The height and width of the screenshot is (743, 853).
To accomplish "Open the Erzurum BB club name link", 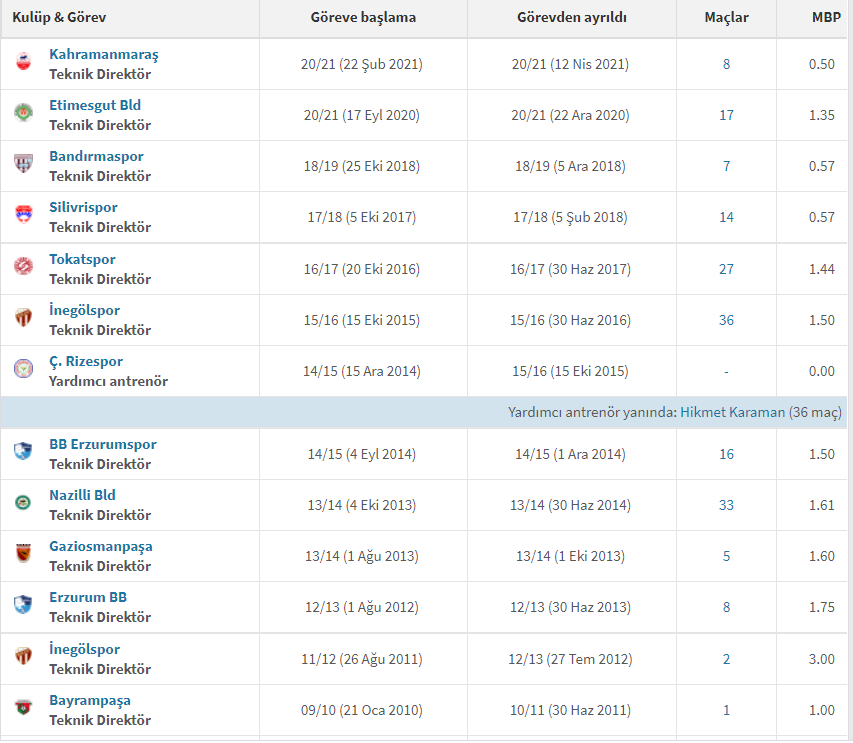I will pos(88,597).
